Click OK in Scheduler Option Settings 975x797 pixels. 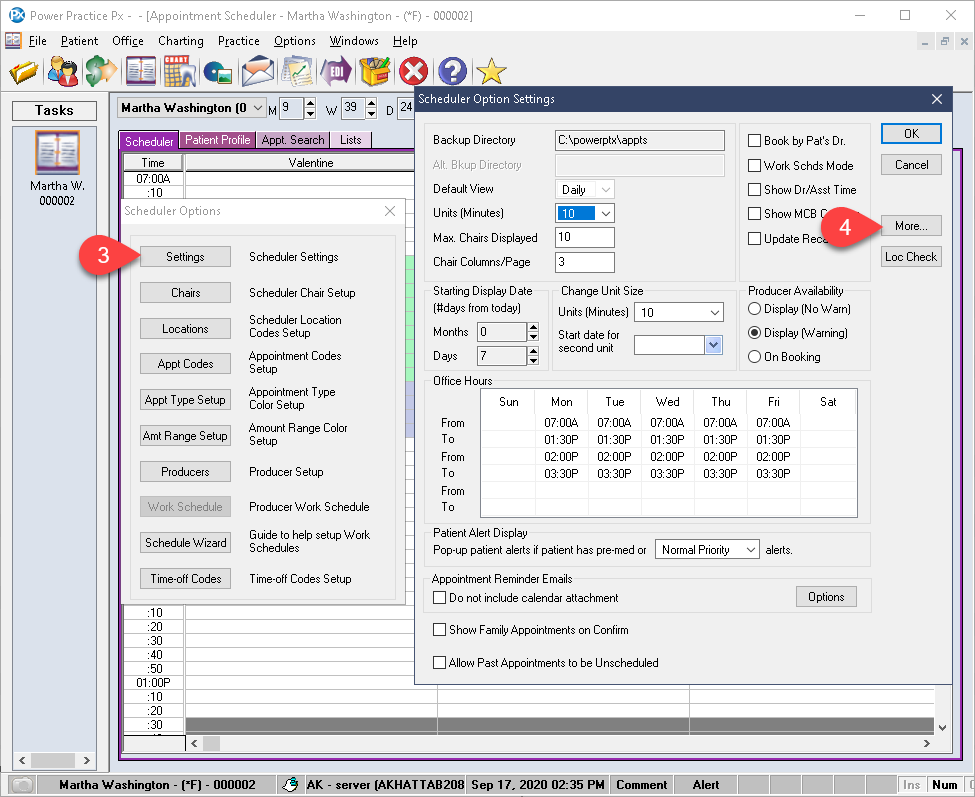click(x=911, y=134)
